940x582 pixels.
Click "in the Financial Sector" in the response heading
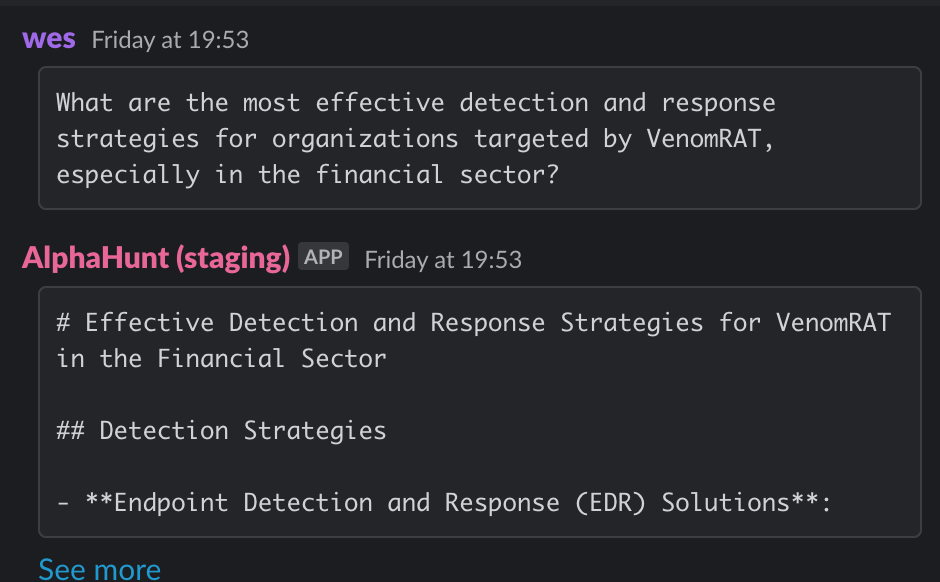click(221, 358)
